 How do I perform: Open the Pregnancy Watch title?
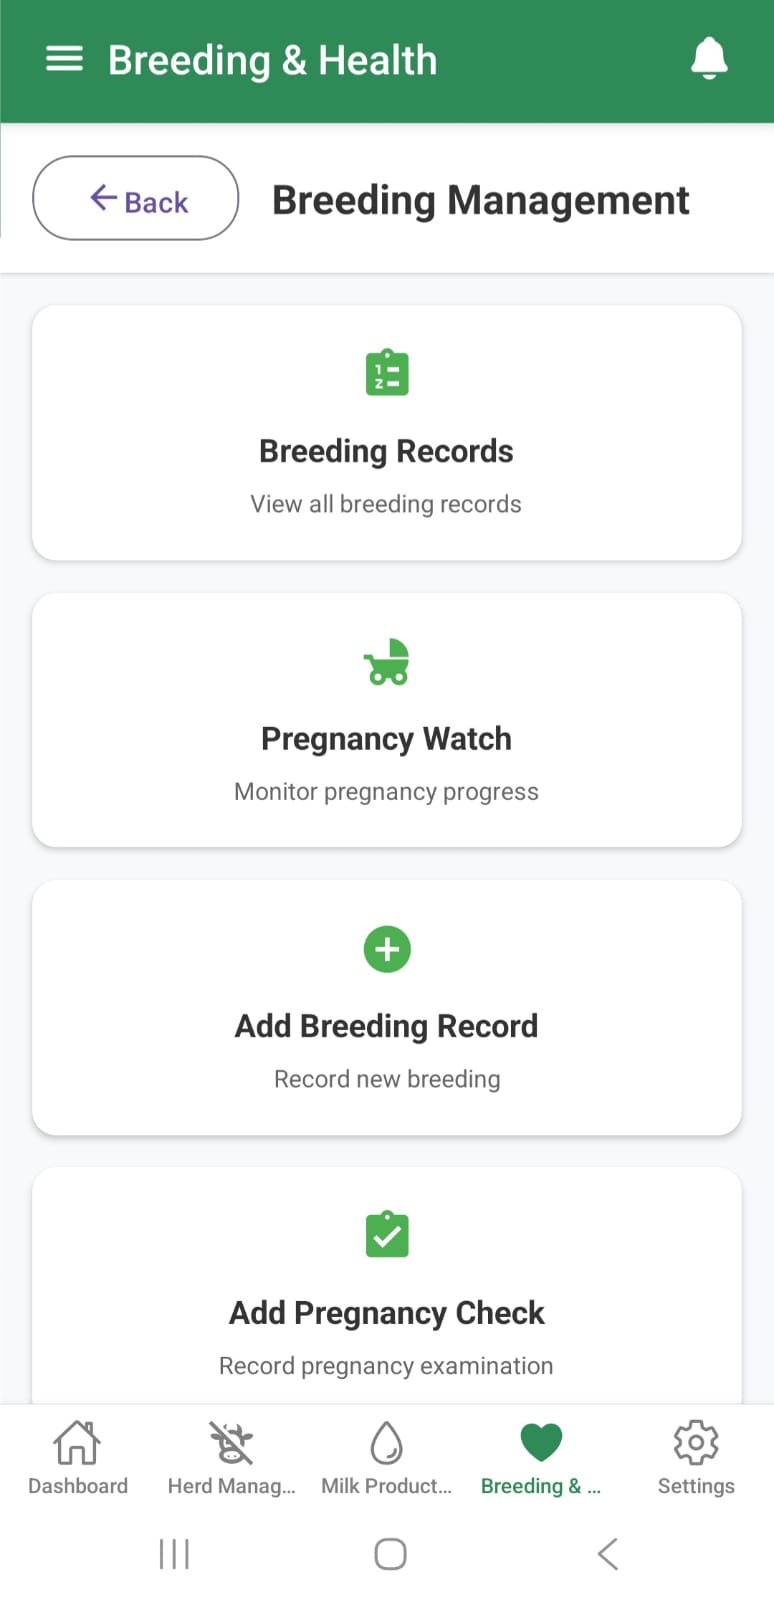click(x=386, y=739)
